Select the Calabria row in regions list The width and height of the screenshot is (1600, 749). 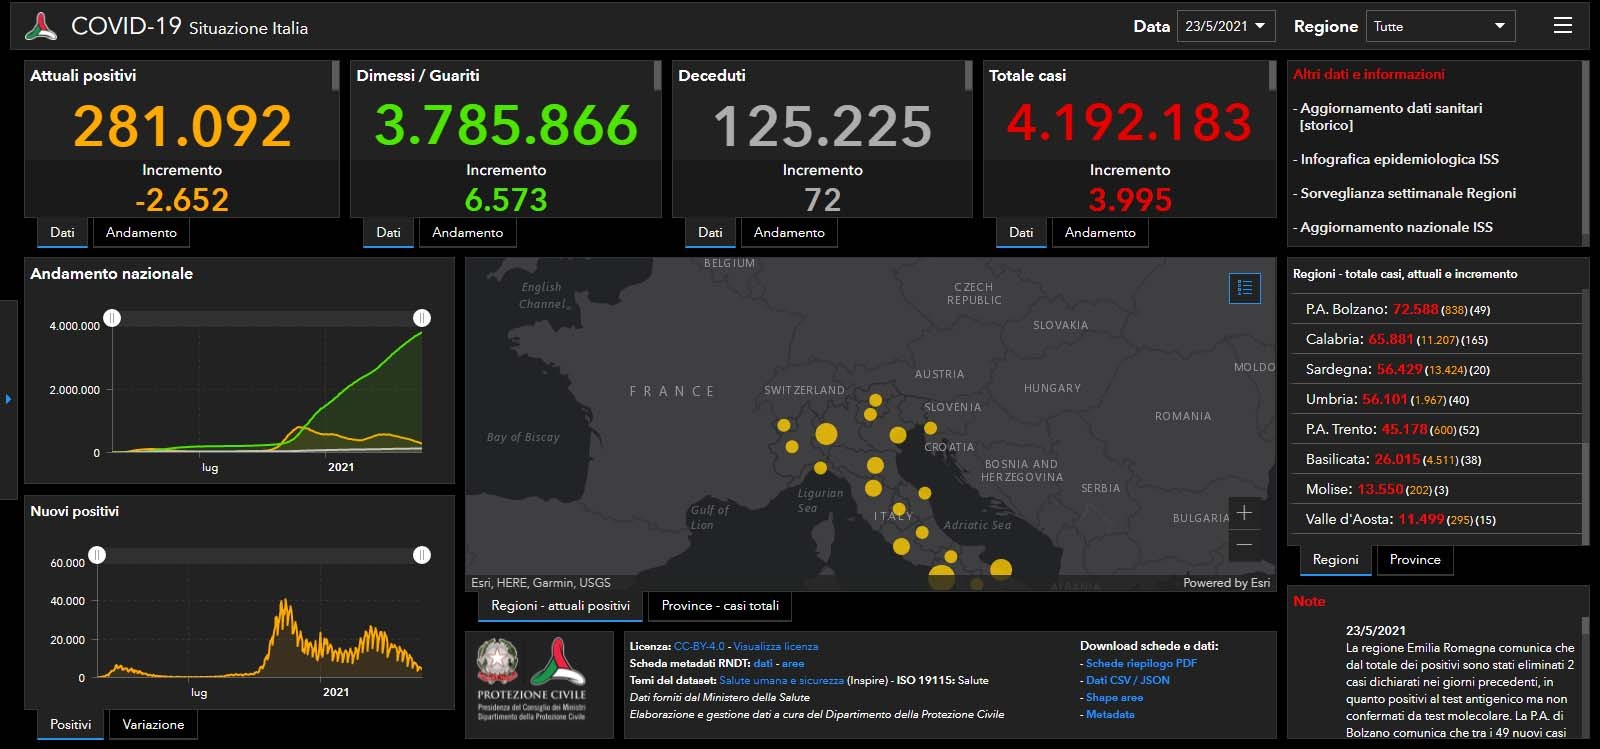[x=1436, y=339]
